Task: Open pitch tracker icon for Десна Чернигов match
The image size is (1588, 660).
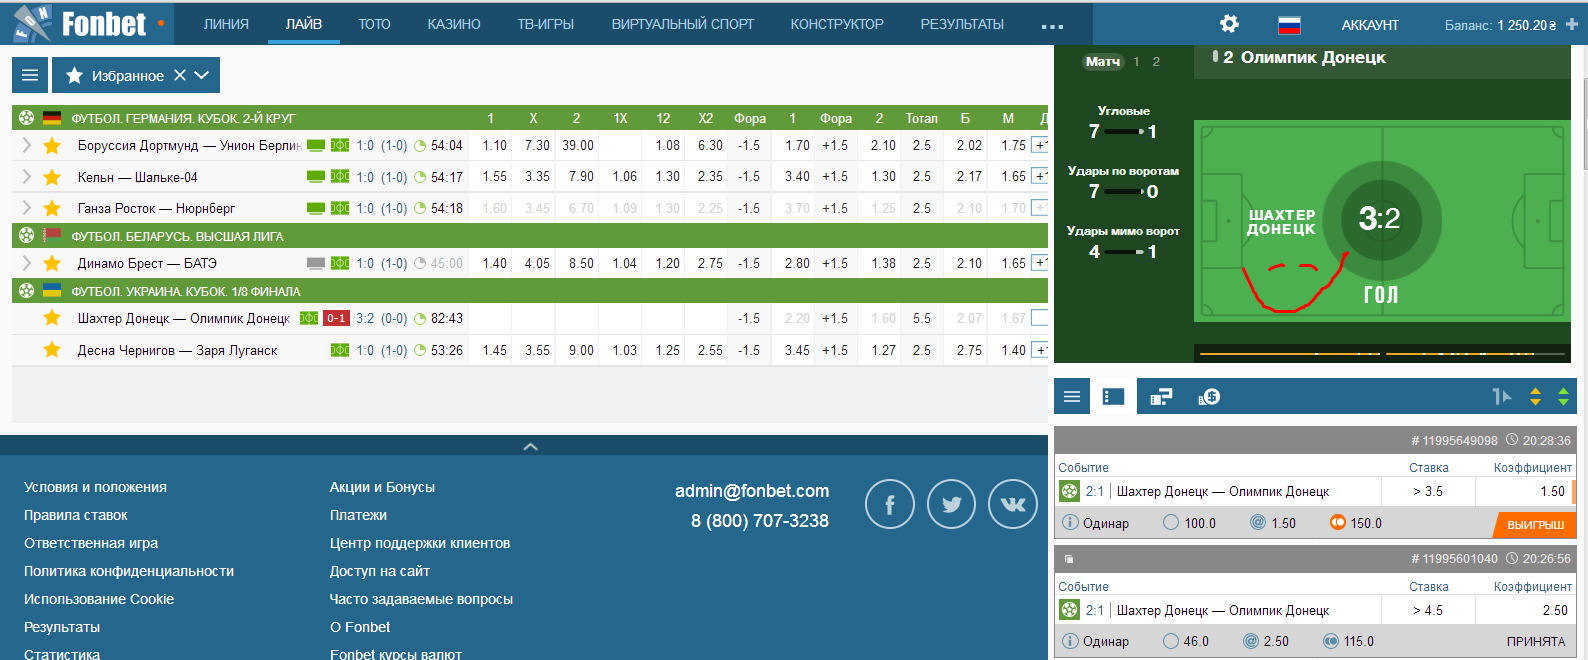Action: tap(340, 350)
